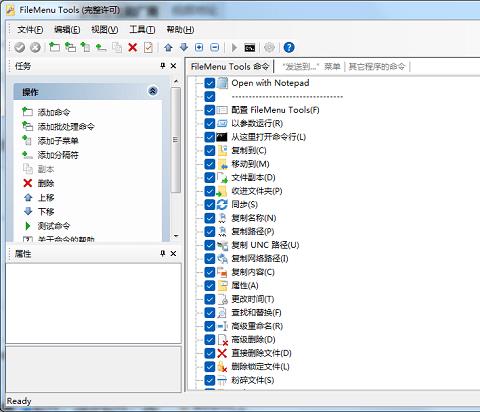Pin the 任务 panel using pushpin

[163, 66]
